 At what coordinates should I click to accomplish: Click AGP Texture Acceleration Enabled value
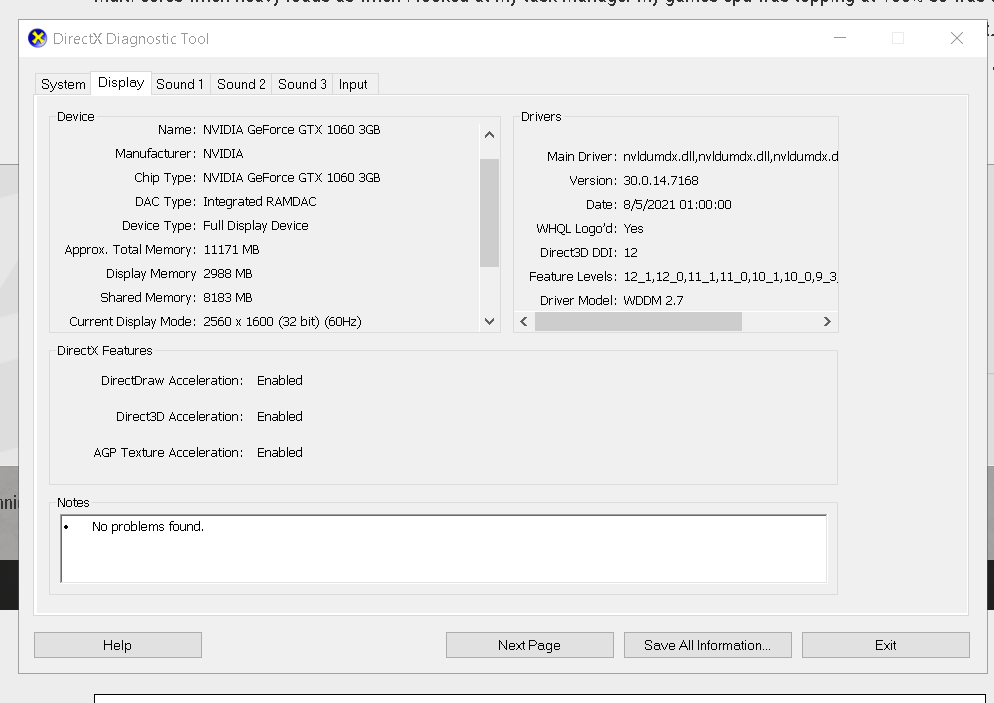coord(280,453)
